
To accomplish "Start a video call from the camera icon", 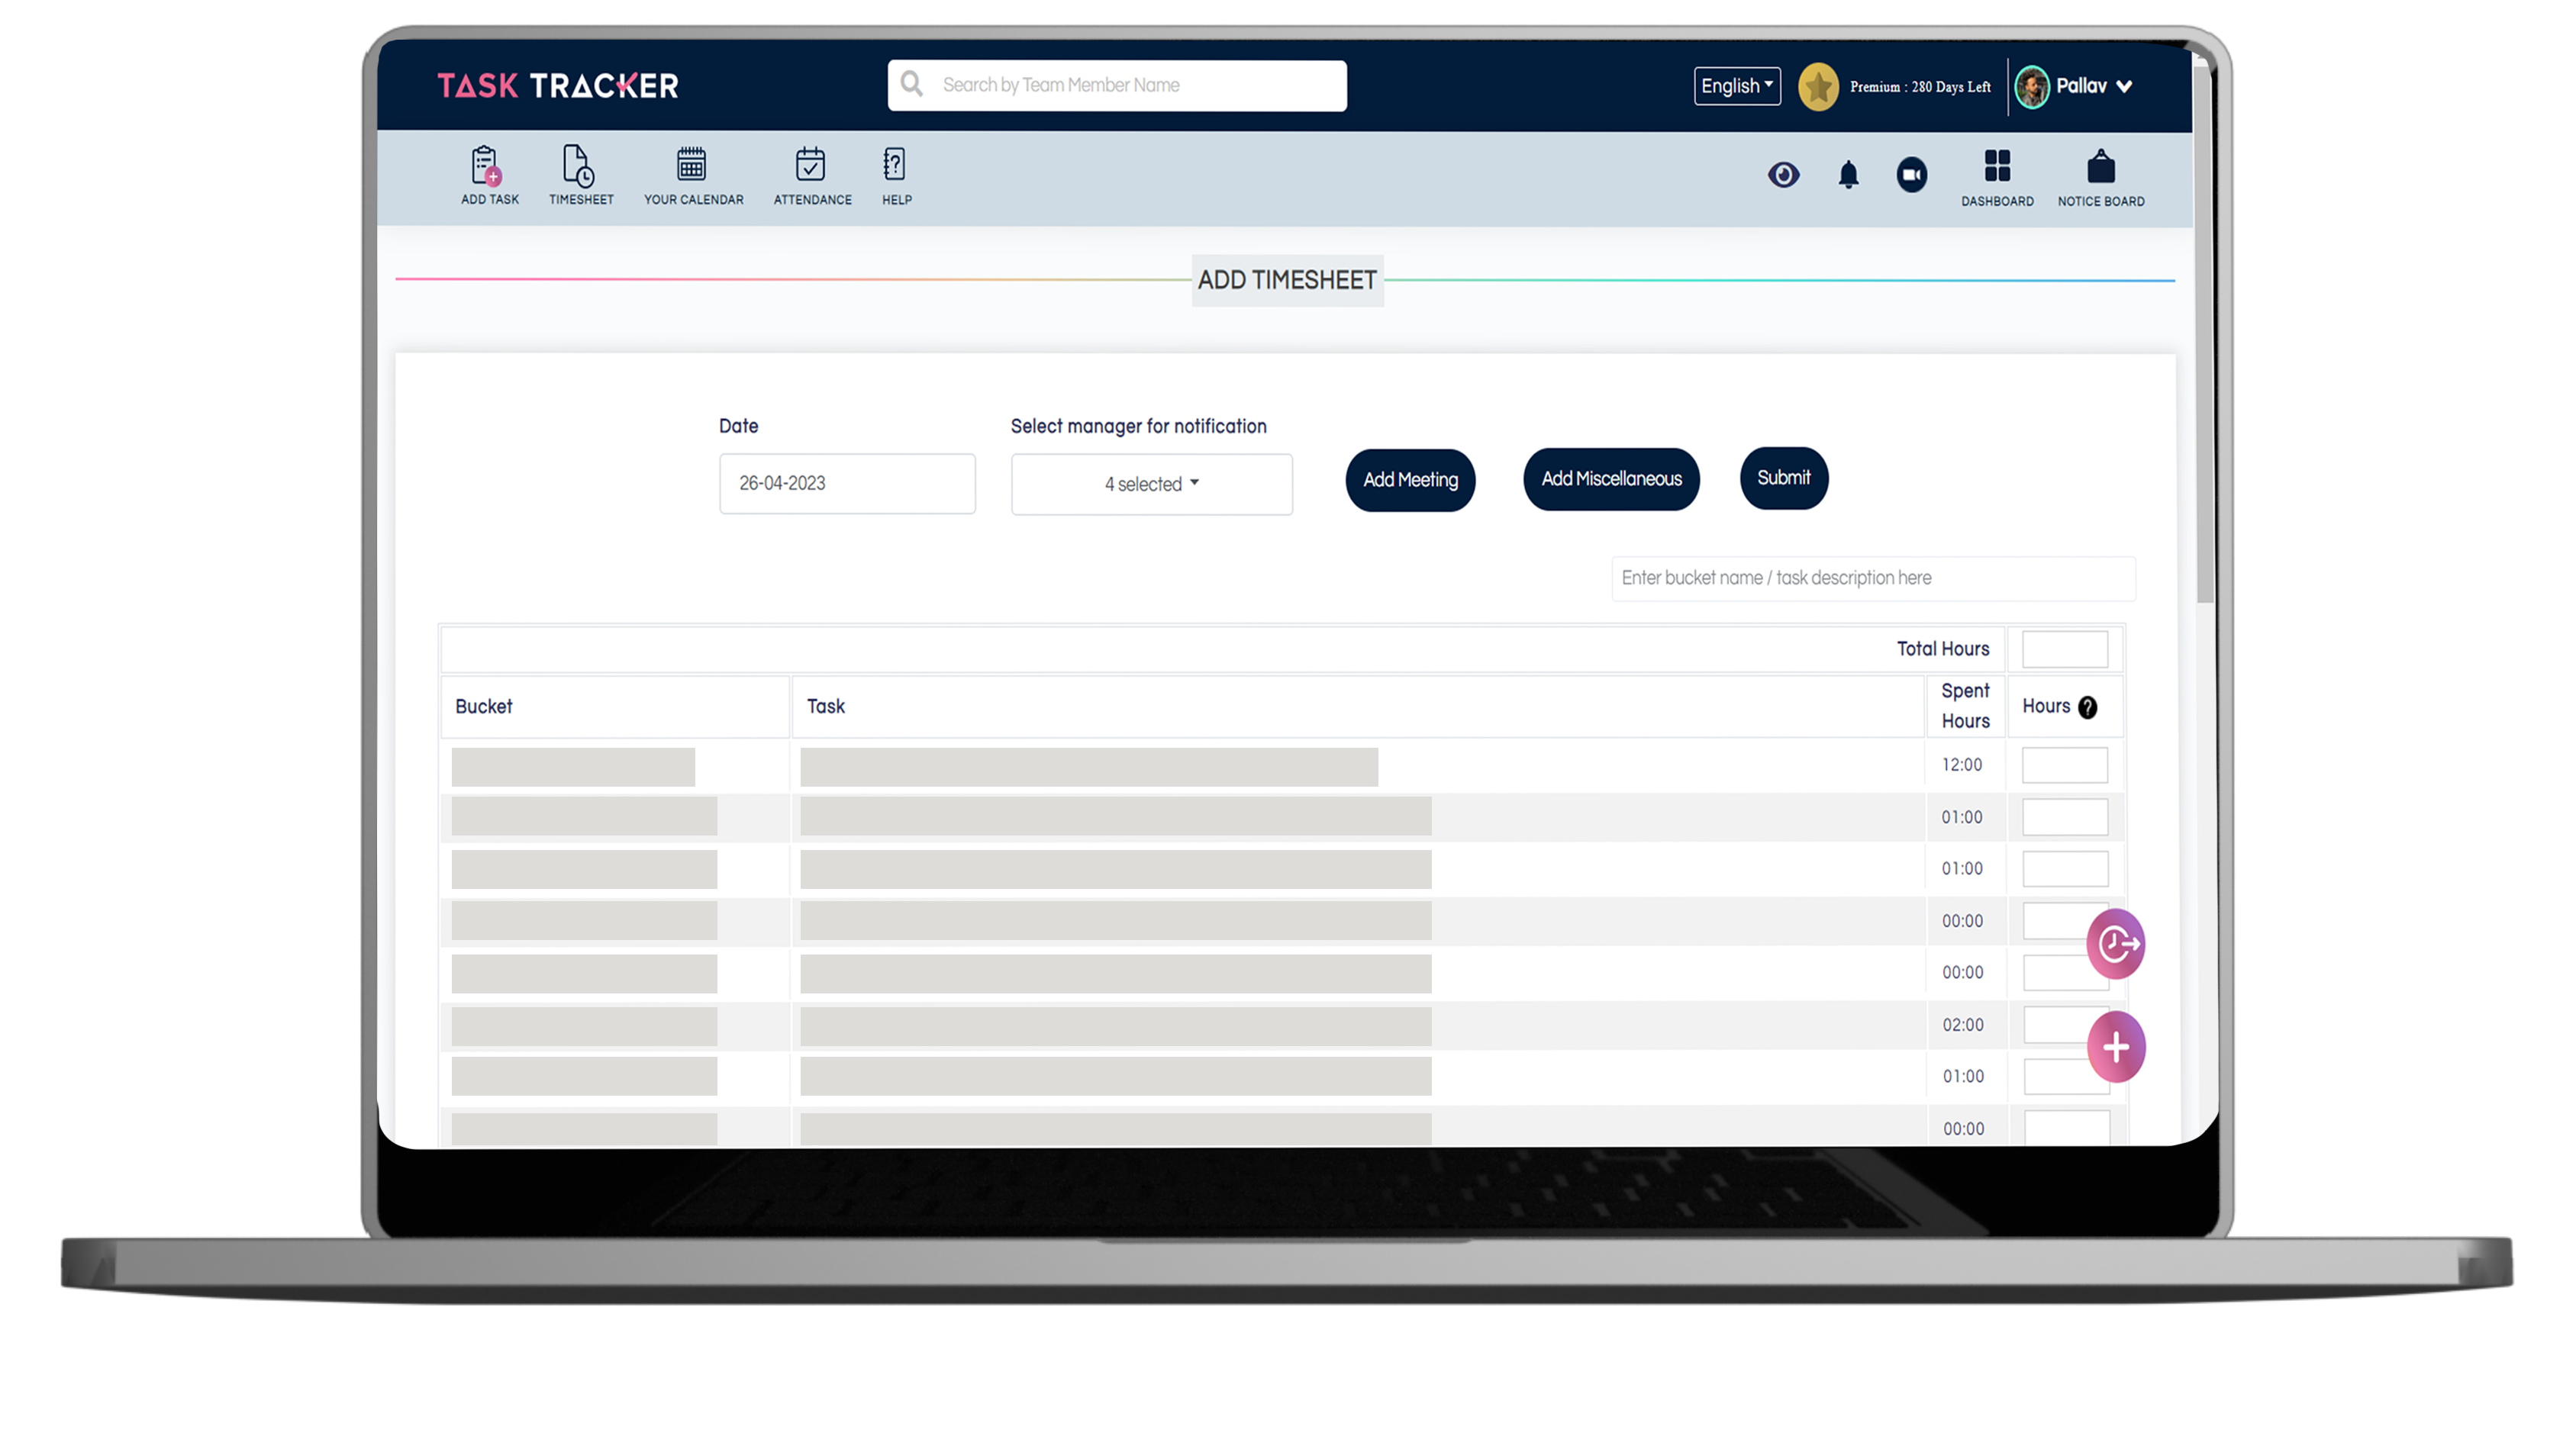I will [1912, 175].
